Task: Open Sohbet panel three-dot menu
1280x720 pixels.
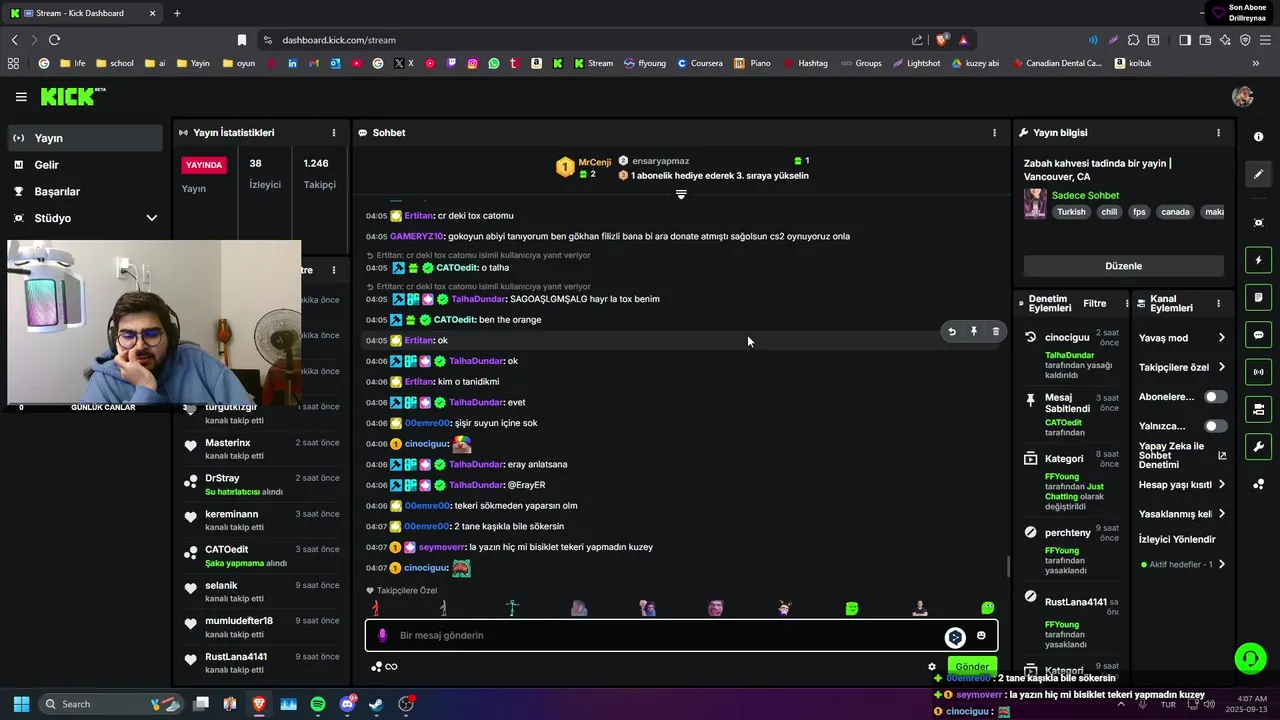Action: pyautogui.click(x=994, y=132)
